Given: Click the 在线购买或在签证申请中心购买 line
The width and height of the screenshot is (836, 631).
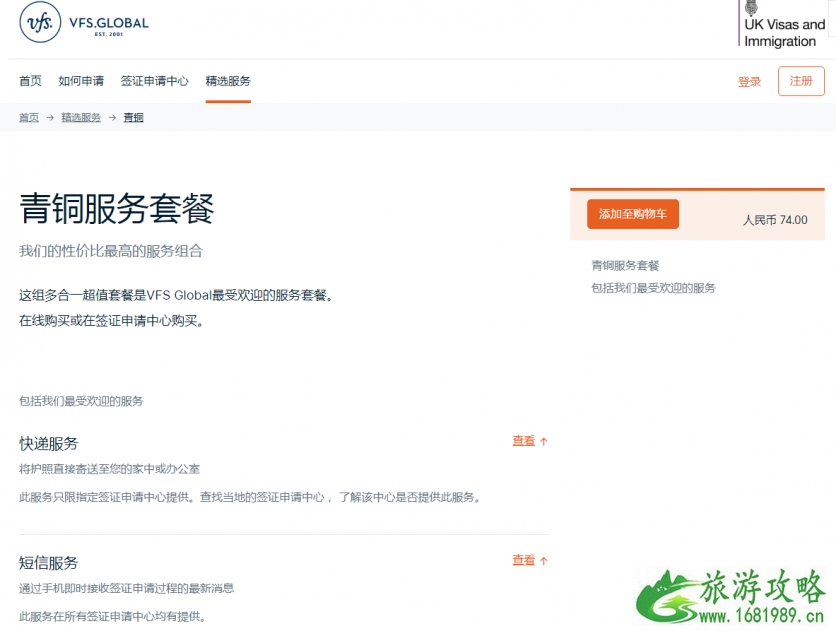Looking at the screenshot, I should (111, 321).
